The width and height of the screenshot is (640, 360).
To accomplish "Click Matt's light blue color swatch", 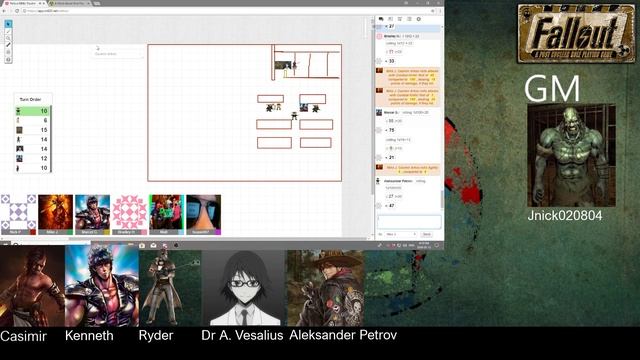I will point(181,232).
